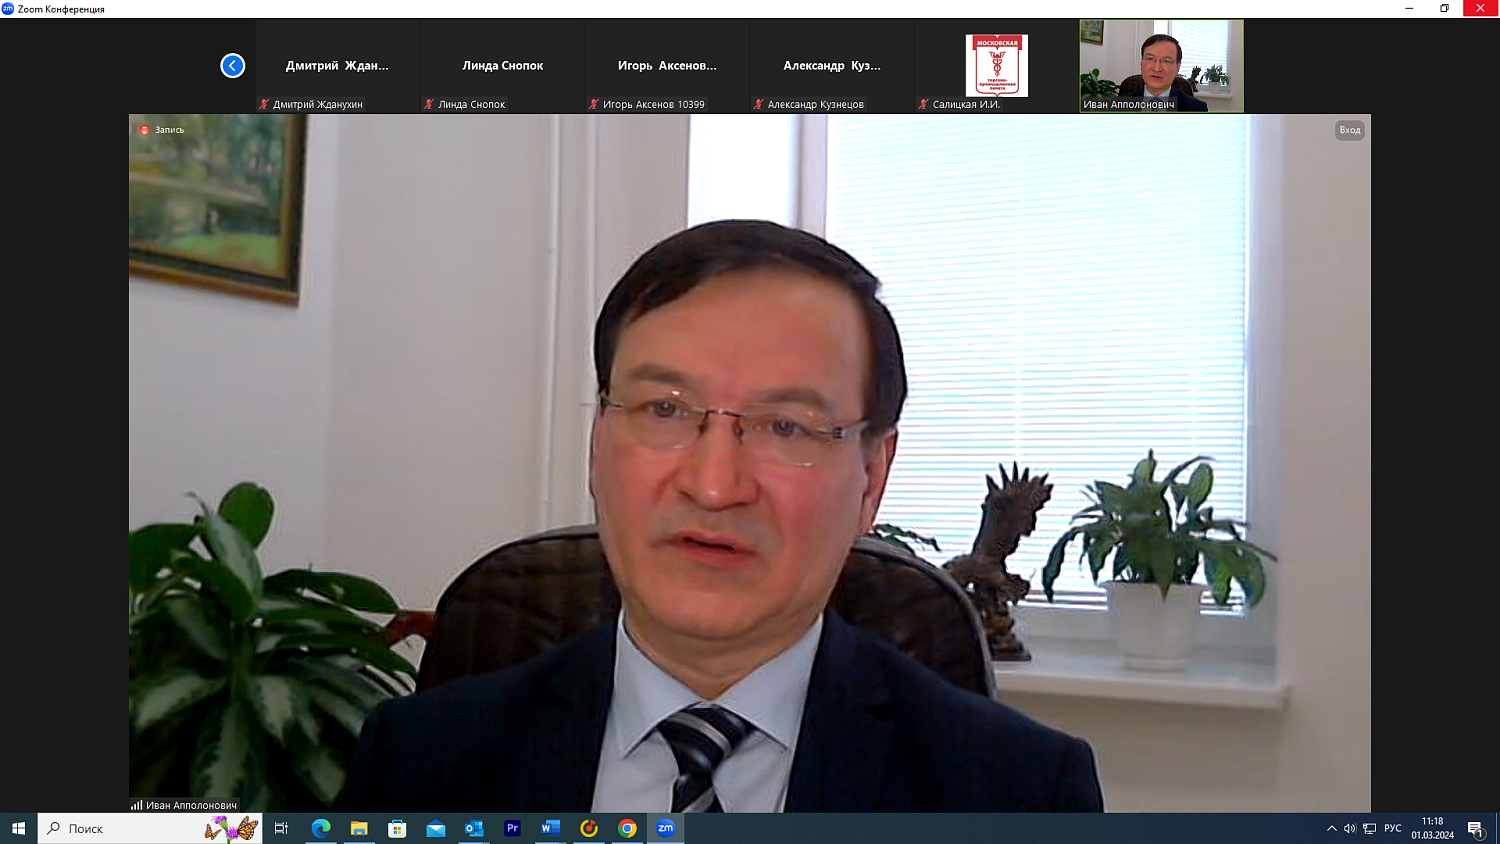Open the Mail app in taskbar
The image size is (1500, 844).
pos(436,828)
